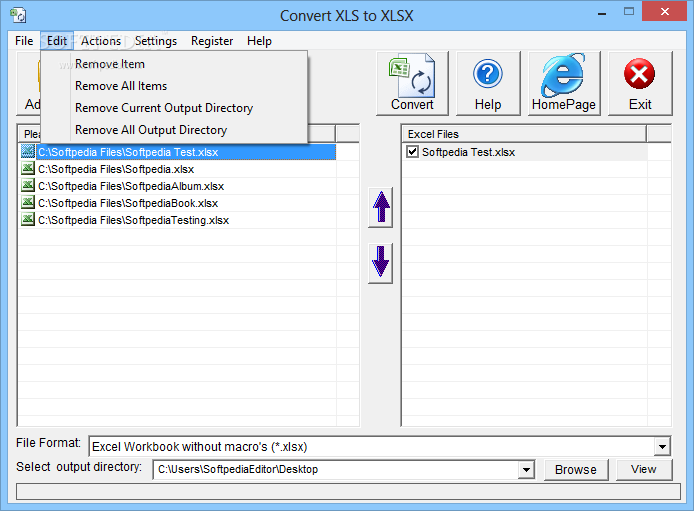Open Help via the question mark icon

pyautogui.click(x=488, y=73)
